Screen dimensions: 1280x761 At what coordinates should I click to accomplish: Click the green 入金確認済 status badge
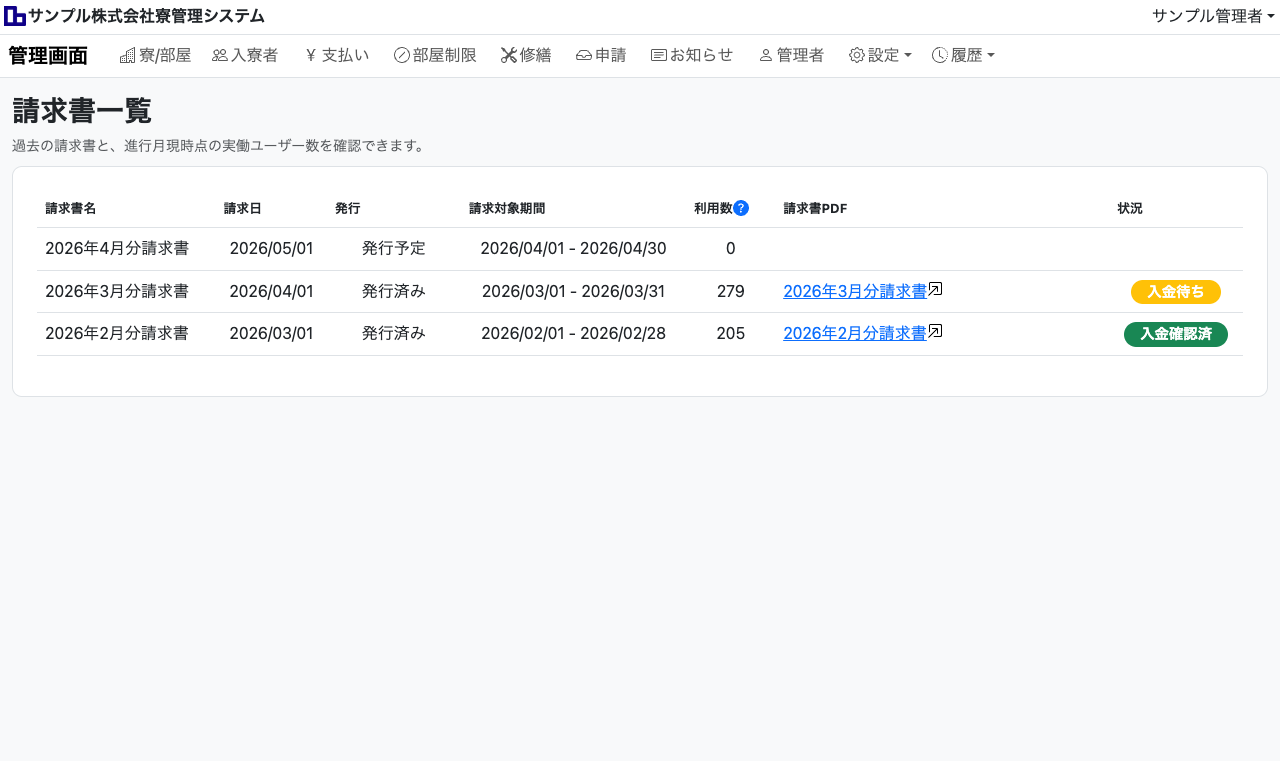(1175, 334)
